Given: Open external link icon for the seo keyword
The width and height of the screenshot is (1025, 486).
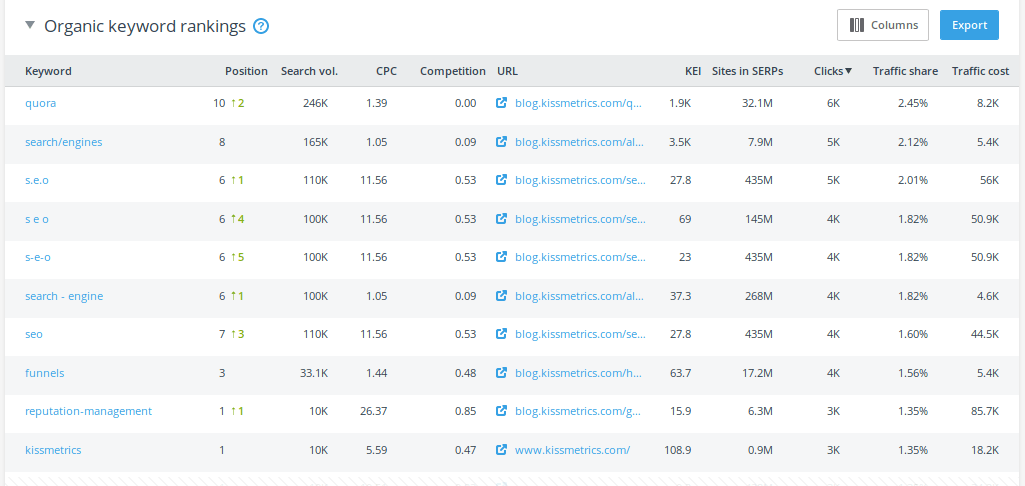Looking at the screenshot, I should (x=502, y=334).
